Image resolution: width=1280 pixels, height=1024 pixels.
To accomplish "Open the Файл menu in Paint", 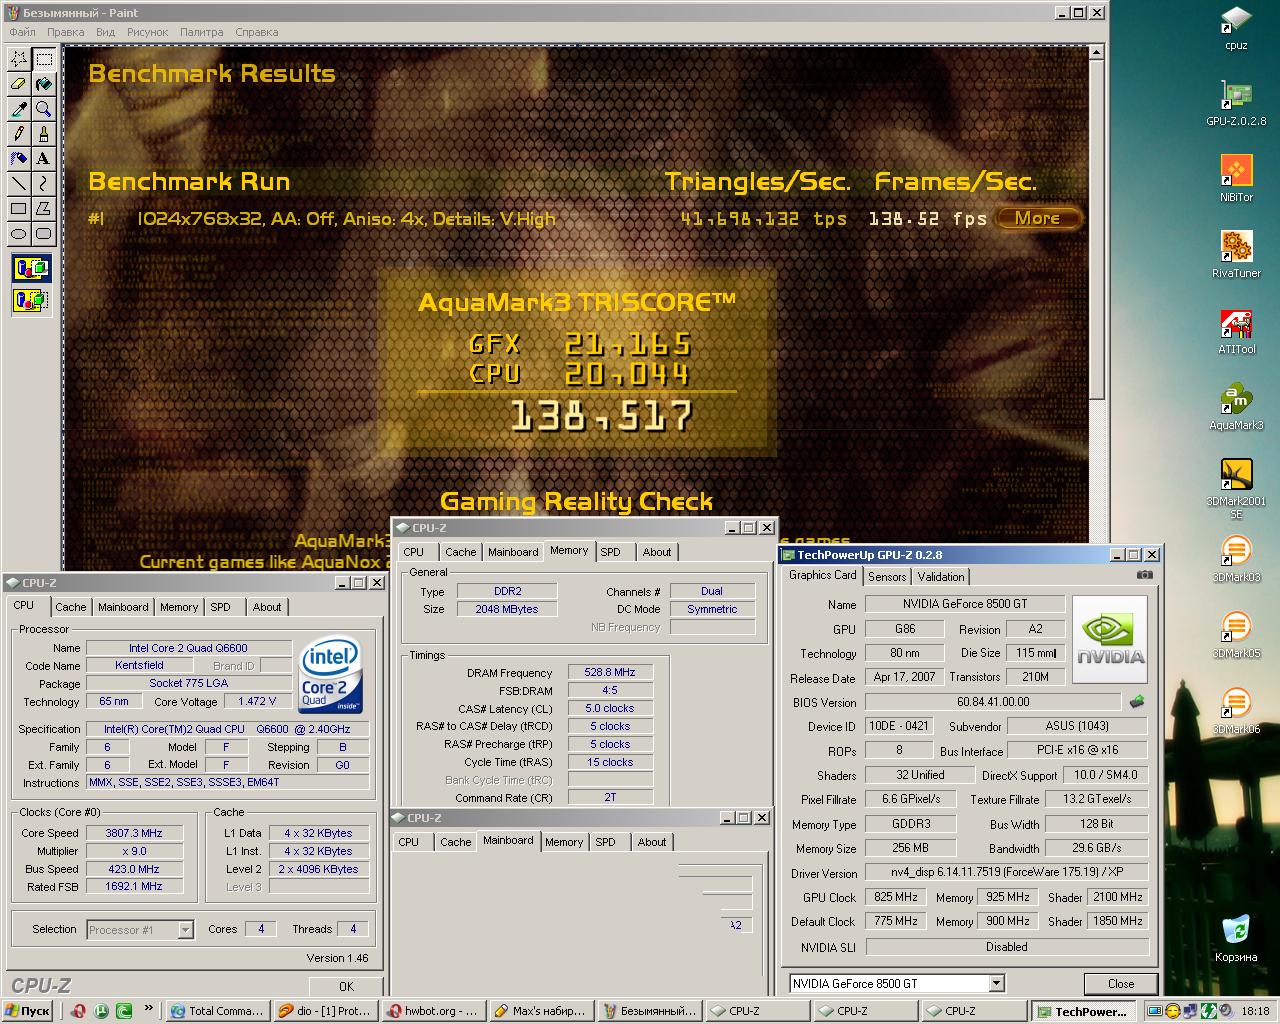I will click(x=22, y=32).
